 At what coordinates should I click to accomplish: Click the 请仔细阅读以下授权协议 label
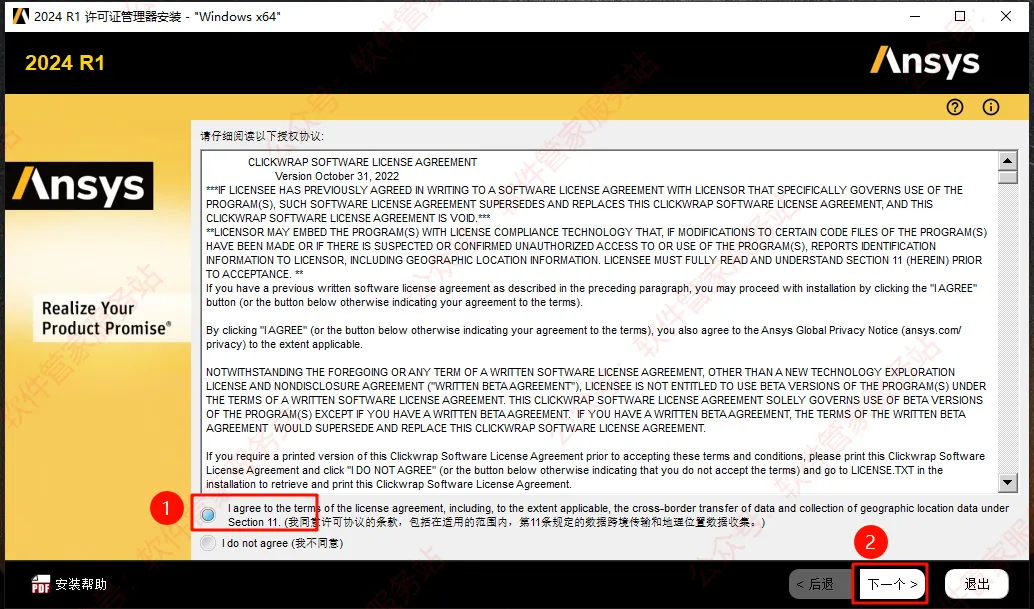[262, 136]
